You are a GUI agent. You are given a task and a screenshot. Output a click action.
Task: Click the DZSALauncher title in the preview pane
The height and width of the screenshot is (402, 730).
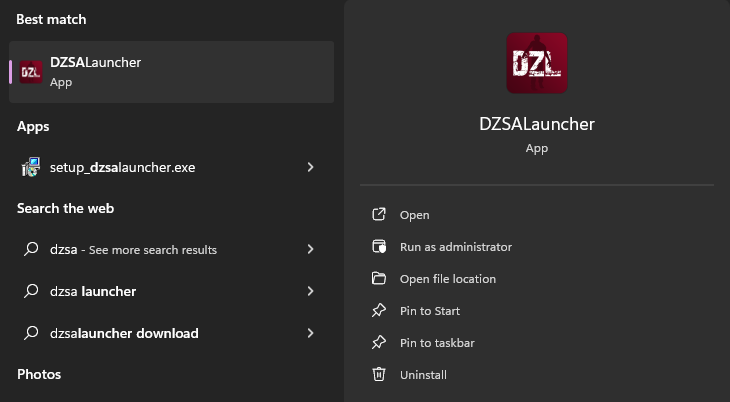(537, 124)
